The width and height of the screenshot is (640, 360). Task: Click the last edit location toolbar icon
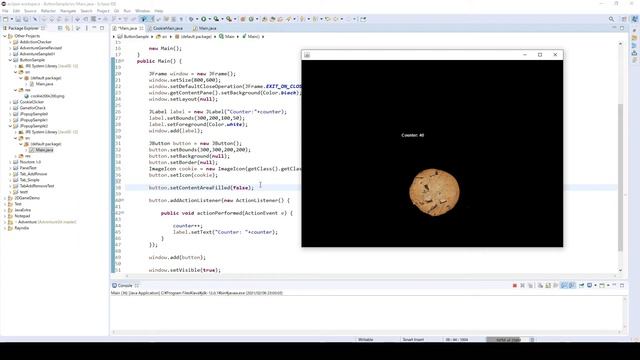click(x=327, y=19)
